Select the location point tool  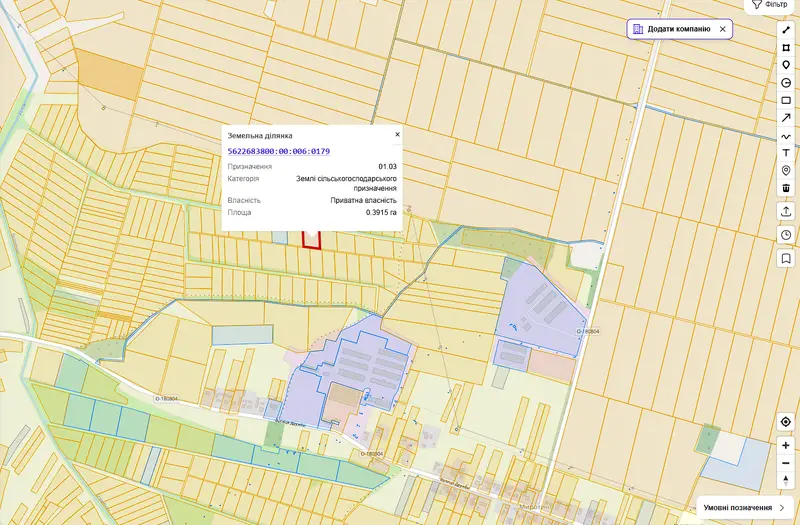786,170
